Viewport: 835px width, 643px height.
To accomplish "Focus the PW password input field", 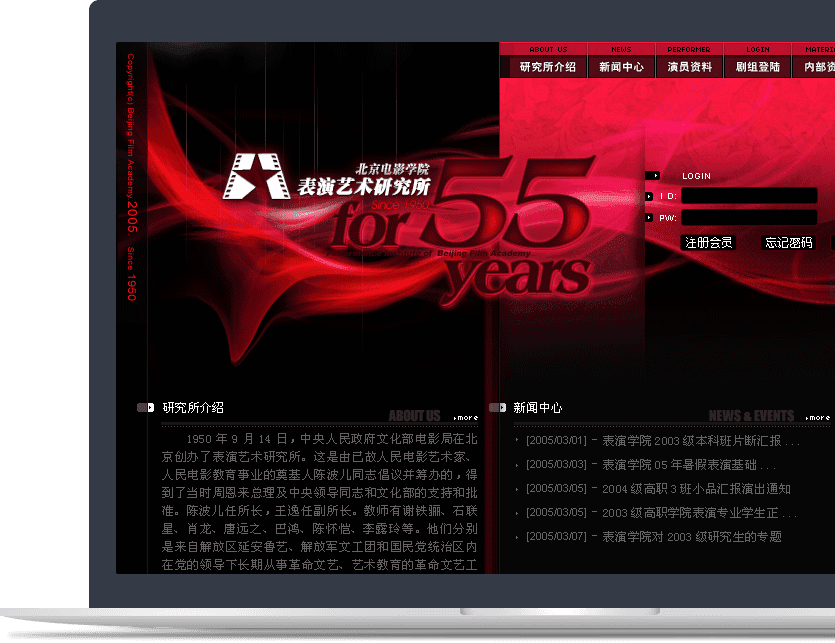I will [748, 217].
